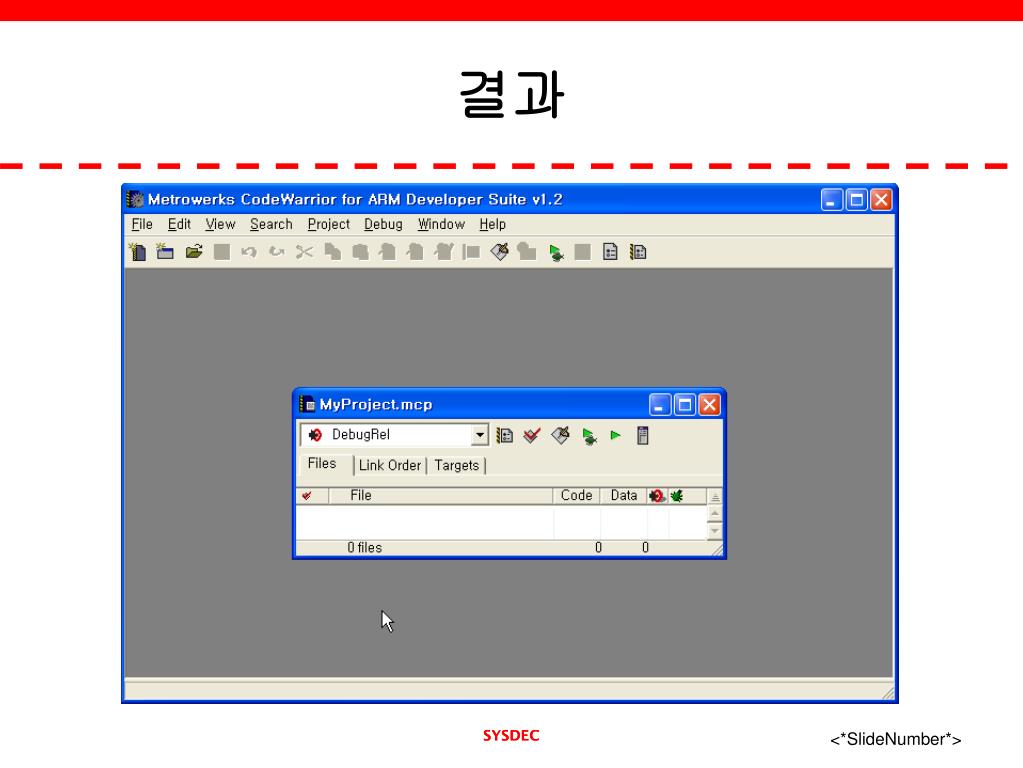Switch to the Link Order tab
1023x768 pixels.
[389, 465]
